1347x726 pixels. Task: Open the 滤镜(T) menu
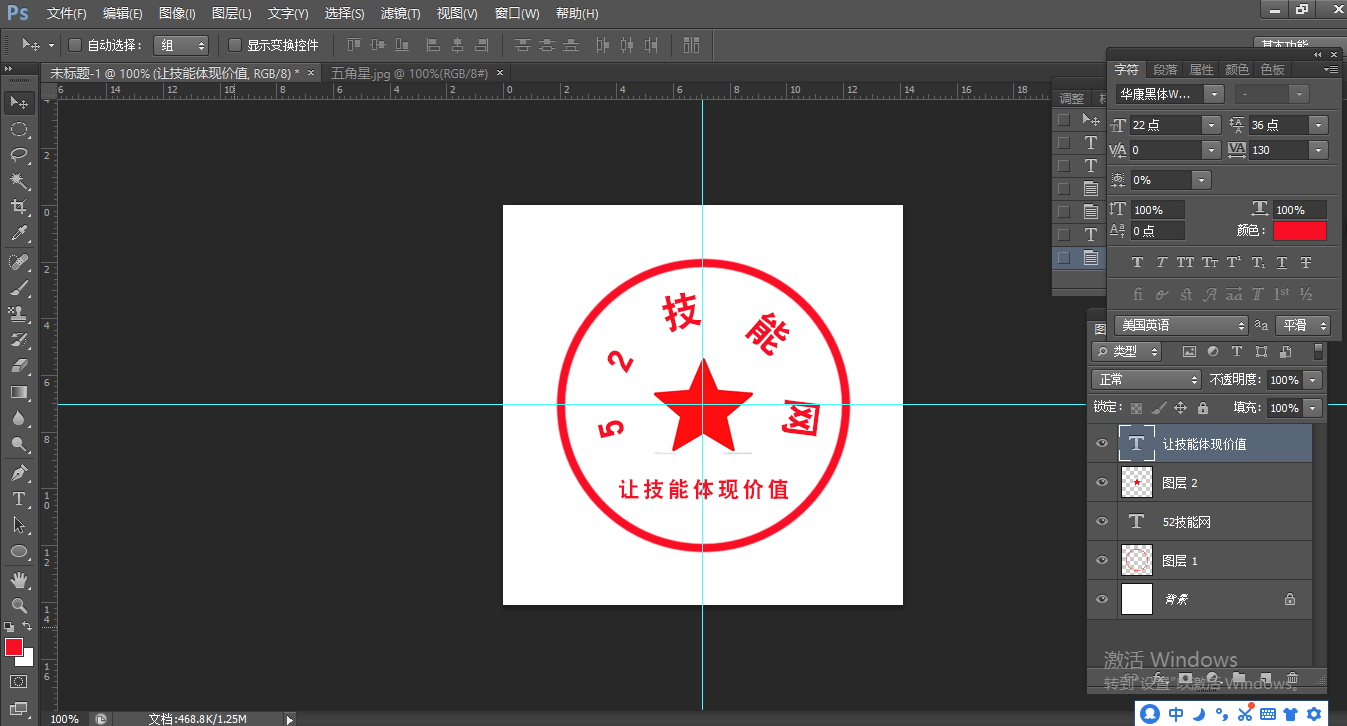400,14
